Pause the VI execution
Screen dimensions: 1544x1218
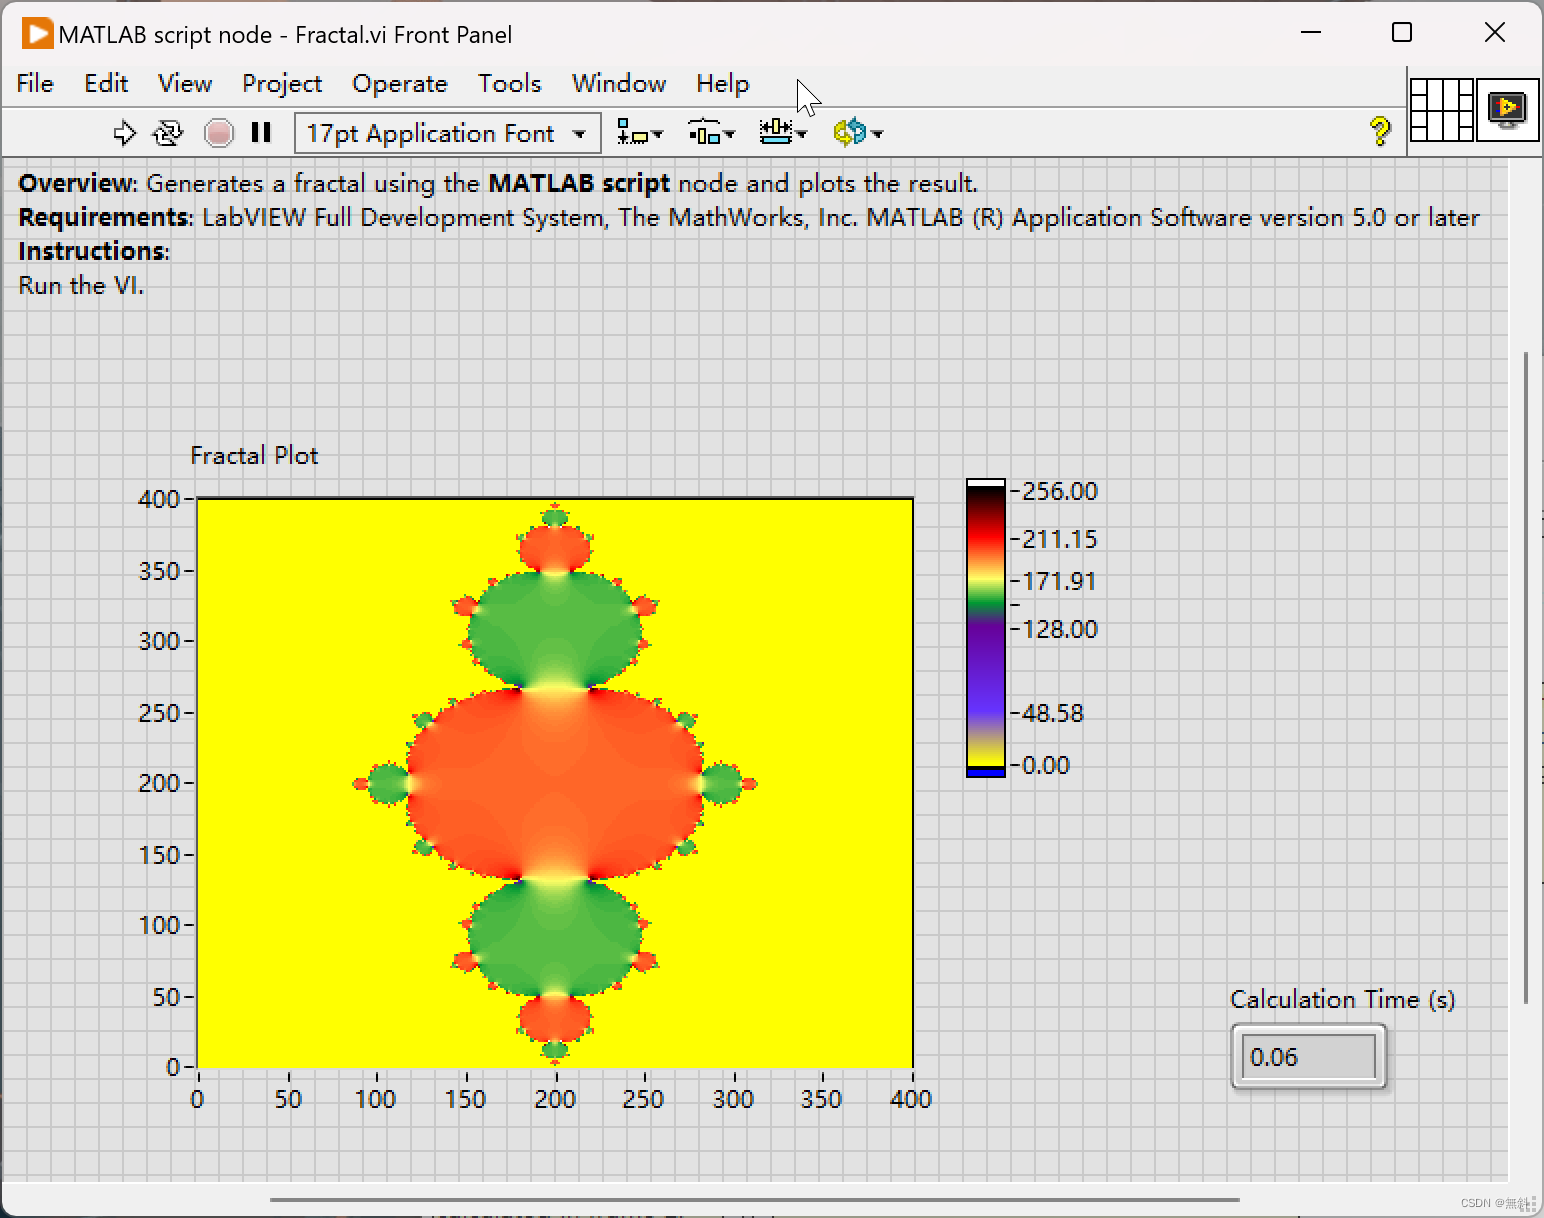[x=261, y=133]
